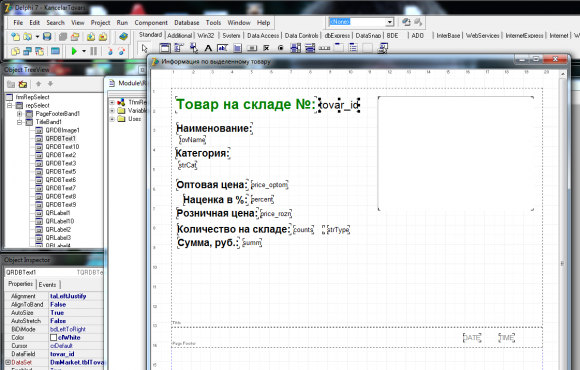Switch to the Data Access palette tab
This screenshot has height=370, width=580.
263,36
